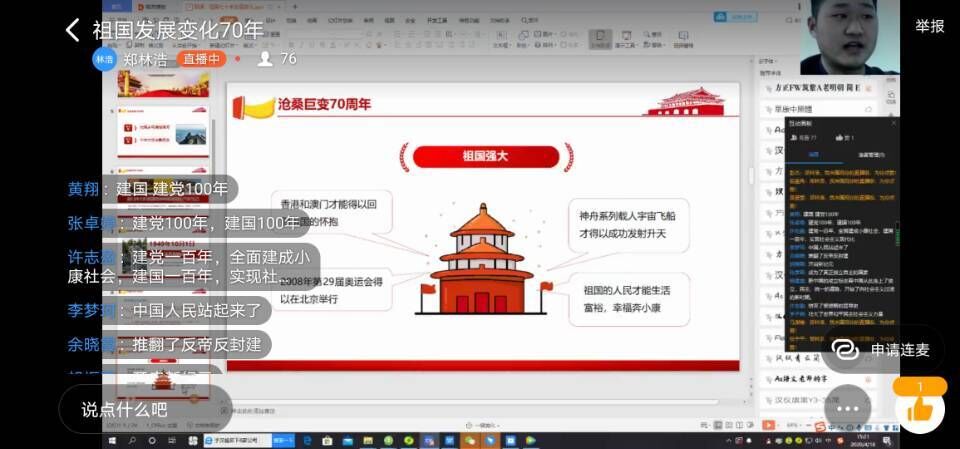
Task: Open the 开发工具 ribbon tab
Action: [x=438, y=20]
